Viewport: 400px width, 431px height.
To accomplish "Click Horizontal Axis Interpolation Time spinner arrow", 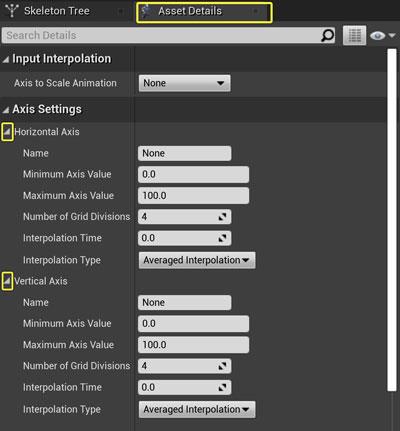I will tap(222, 238).
